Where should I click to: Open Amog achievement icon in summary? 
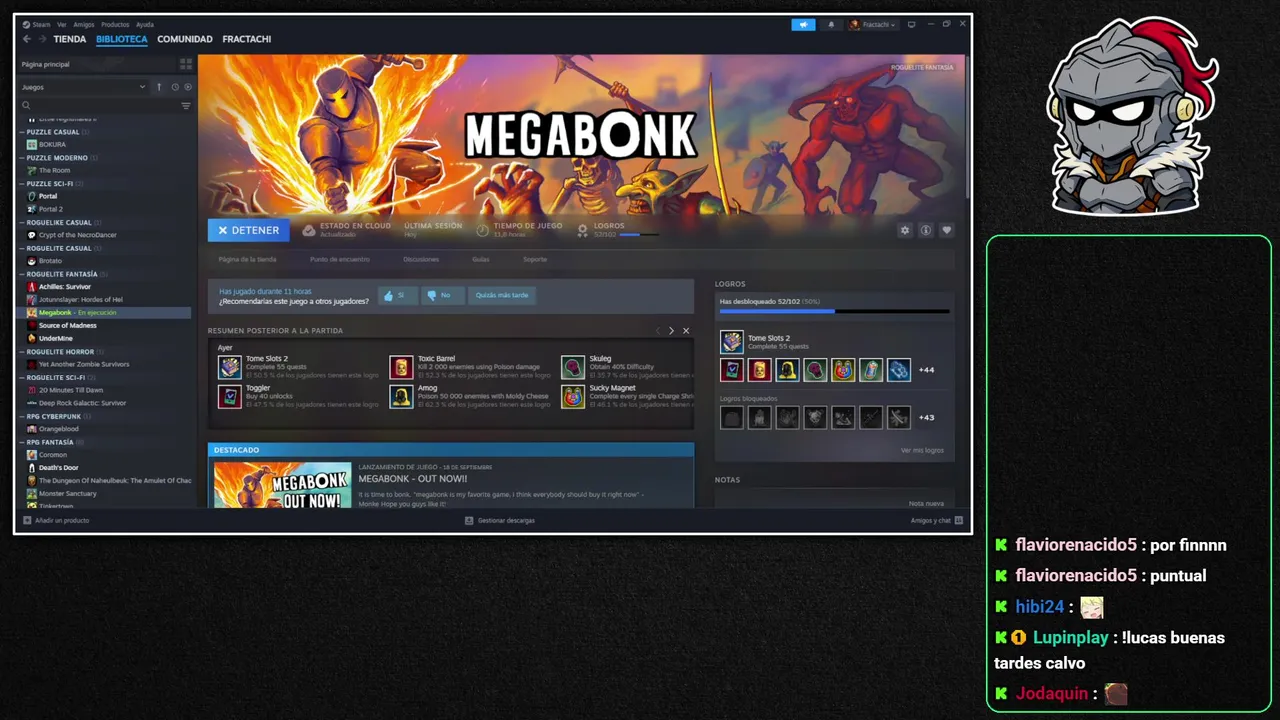click(401, 397)
